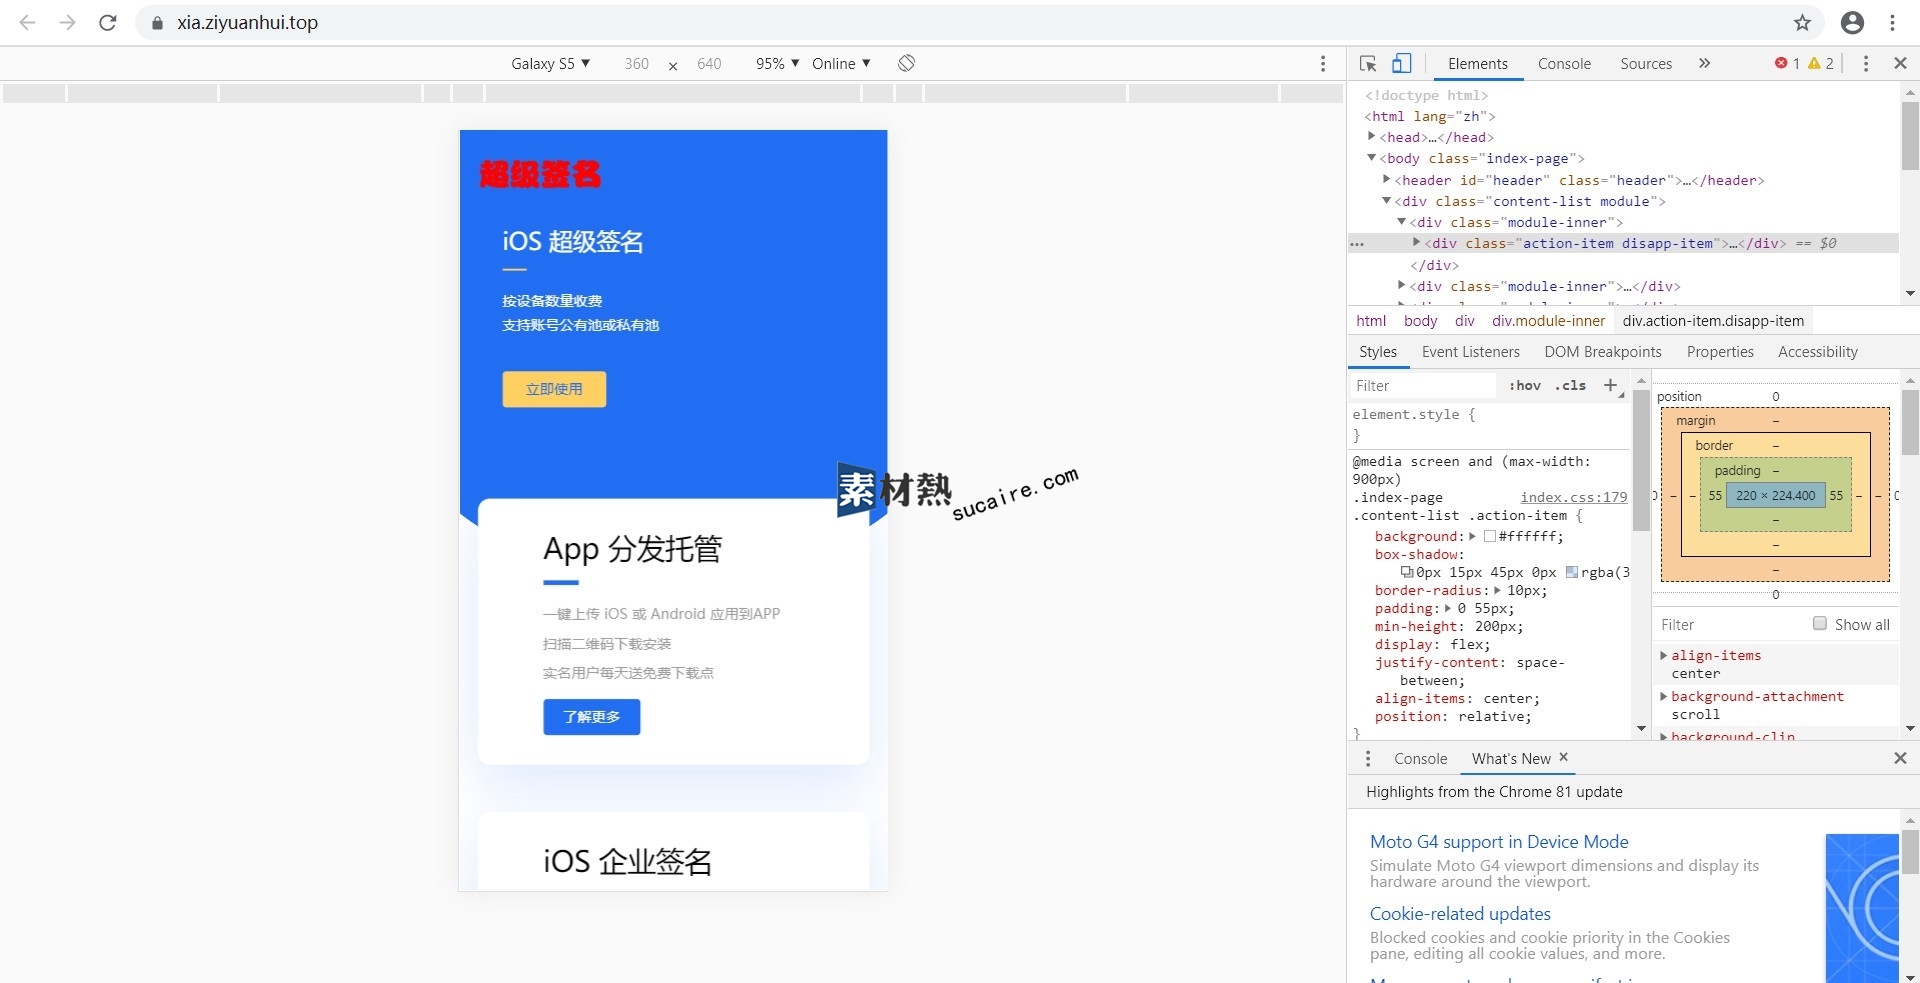Screen dimensions: 1920x983
Task: Select body in the DOM breadcrumb
Action: coord(1420,321)
